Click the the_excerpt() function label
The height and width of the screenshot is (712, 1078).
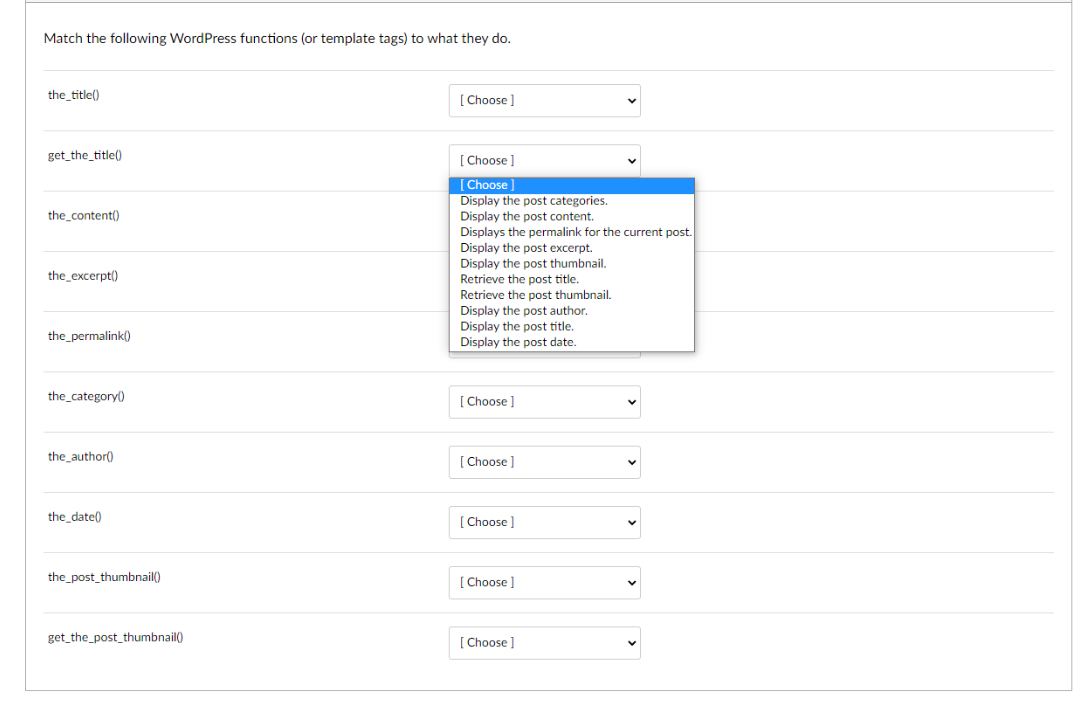[82, 276]
